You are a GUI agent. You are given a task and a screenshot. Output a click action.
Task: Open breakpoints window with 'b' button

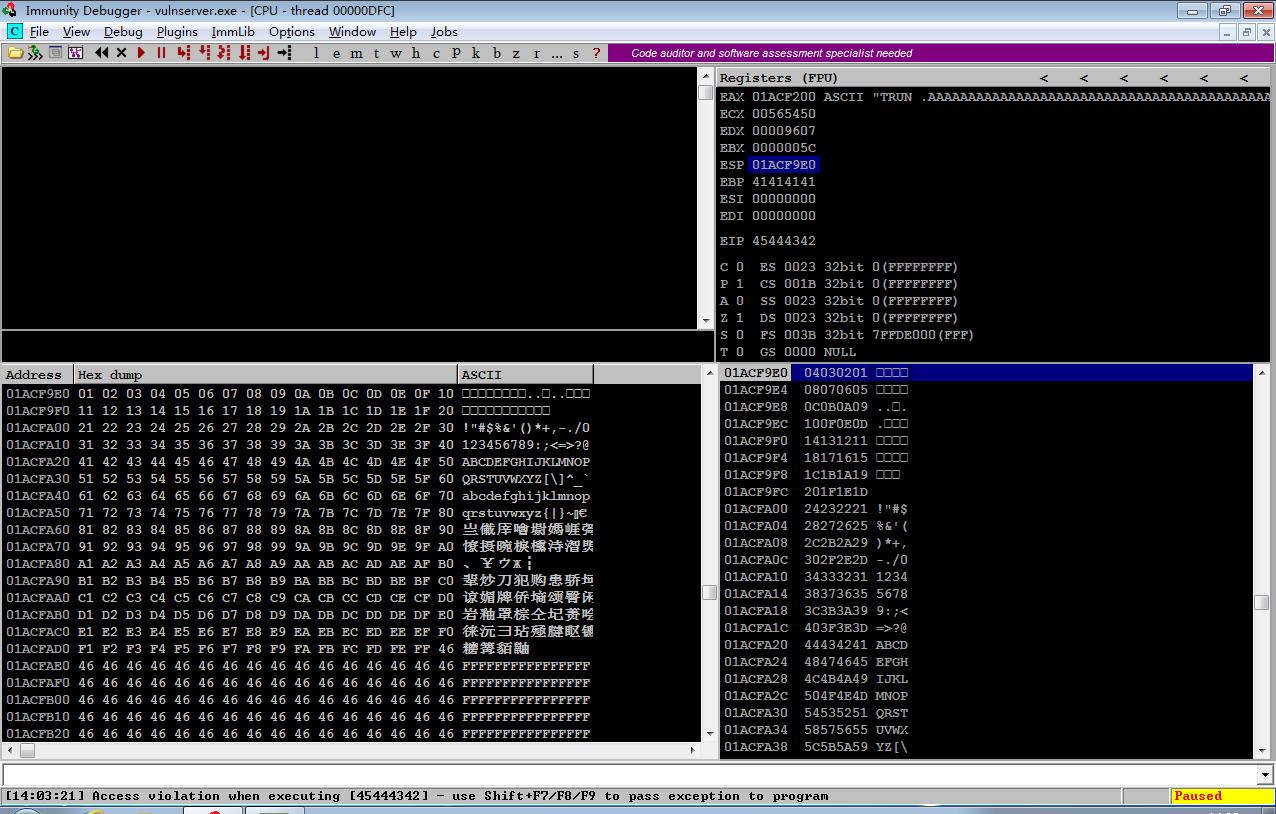click(x=497, y=53)
